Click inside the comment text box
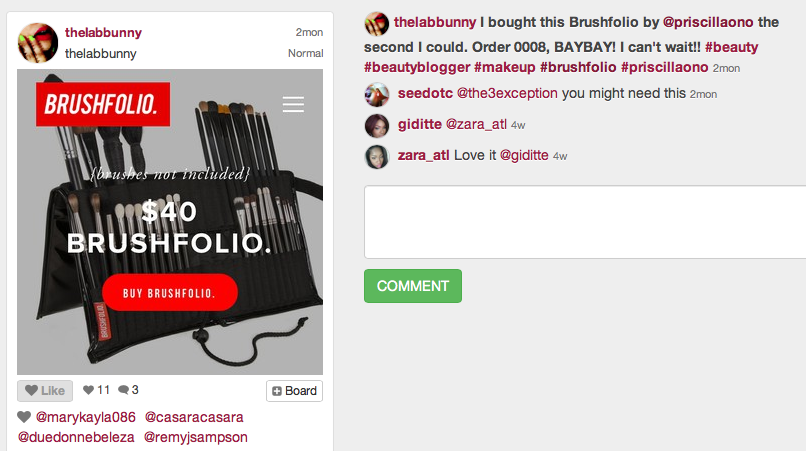The width and height of the screenshot is (806, 451). pyautogui.click(x=585, y=222)
